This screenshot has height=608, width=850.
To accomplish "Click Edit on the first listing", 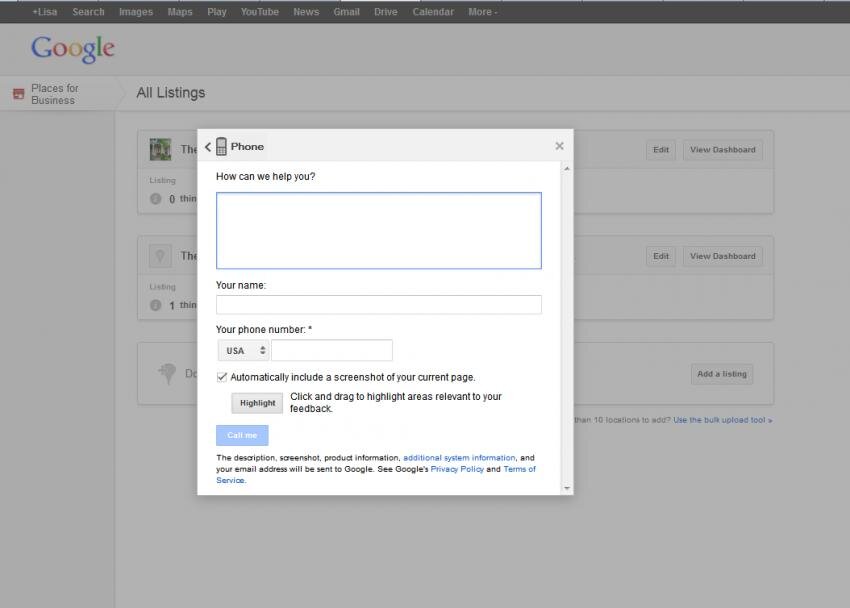I will tap(661, 150).
